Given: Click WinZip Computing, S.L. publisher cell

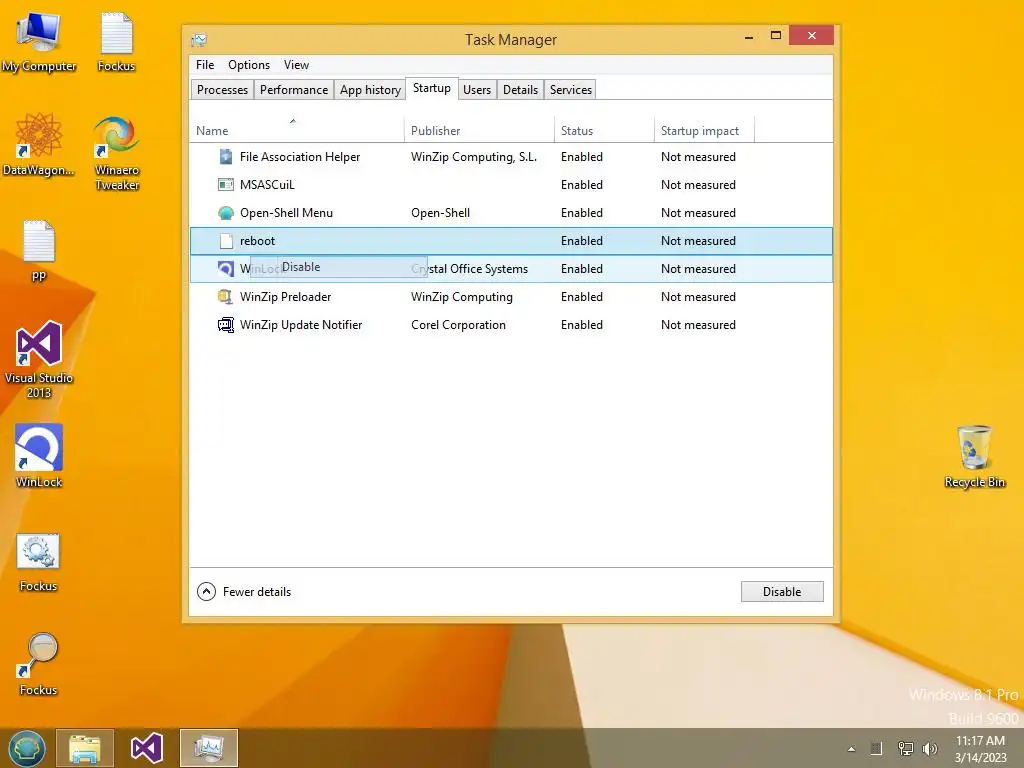Looking at the screenshot, I should point(474,157).
